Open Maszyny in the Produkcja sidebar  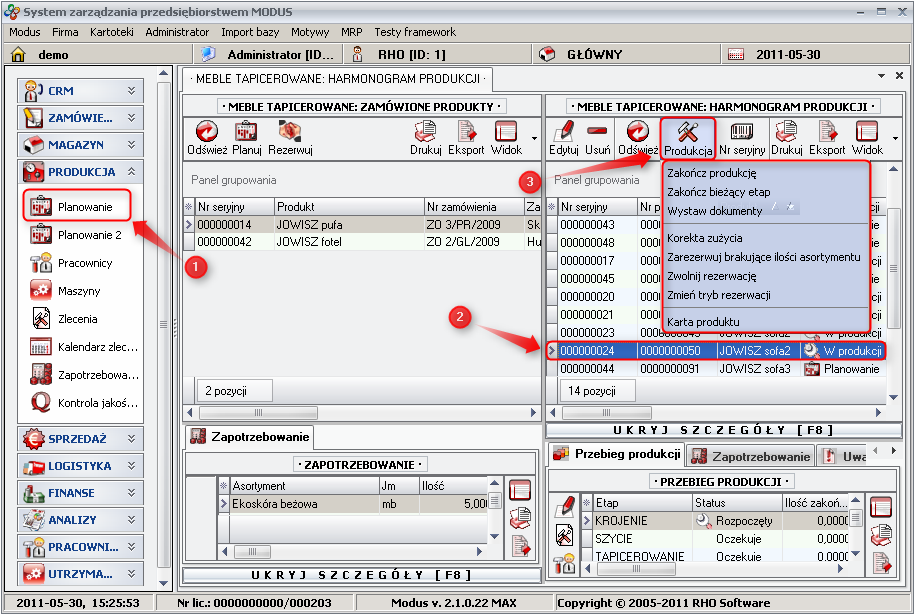(78, 291)
